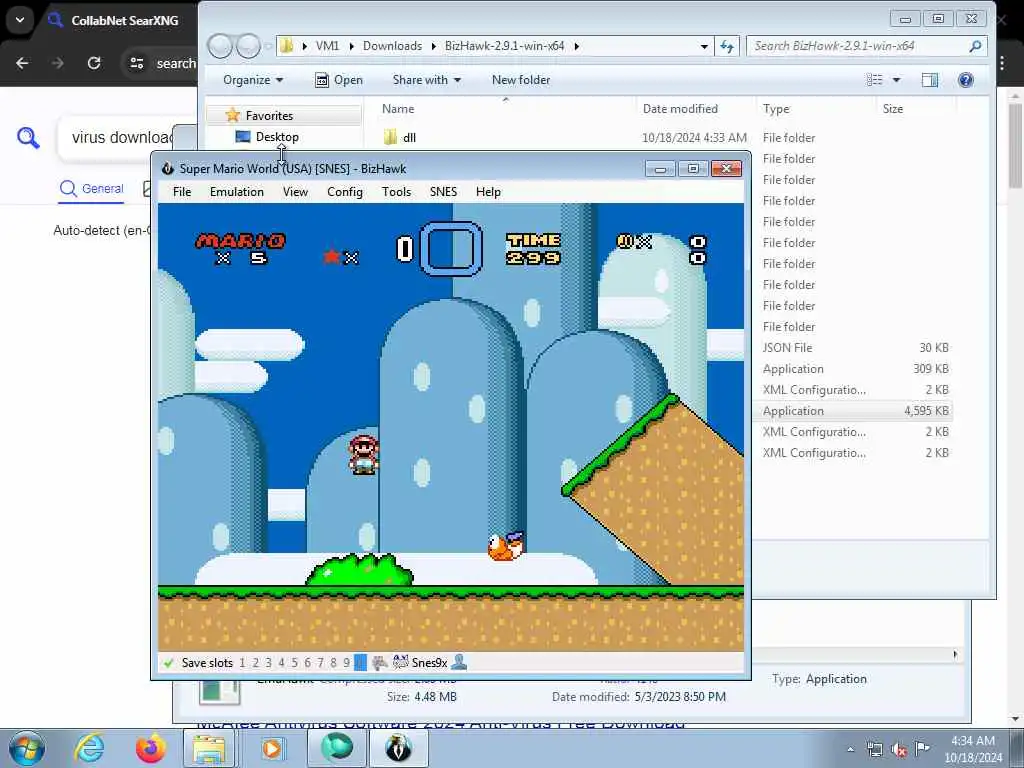The image size is (1024, 768).
Task: Click New folder in Explorer toolbar
Action: coord(520,80)
